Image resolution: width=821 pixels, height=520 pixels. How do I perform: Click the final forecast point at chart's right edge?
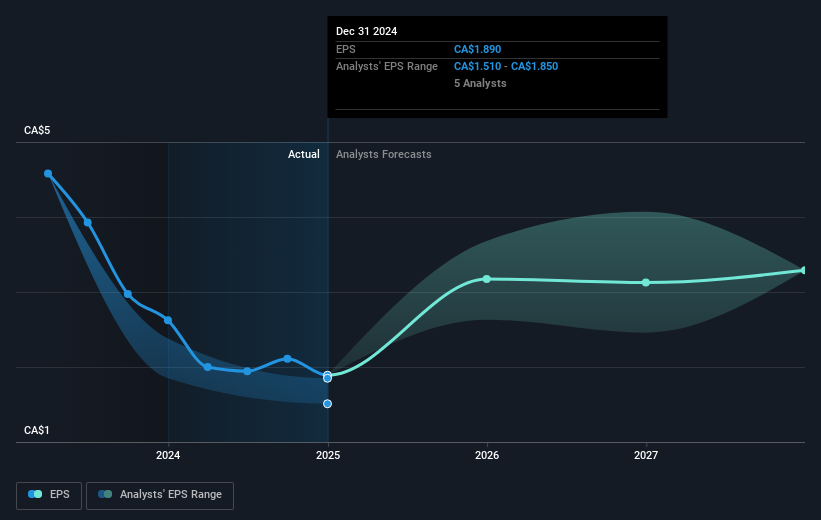coord(804,270)
